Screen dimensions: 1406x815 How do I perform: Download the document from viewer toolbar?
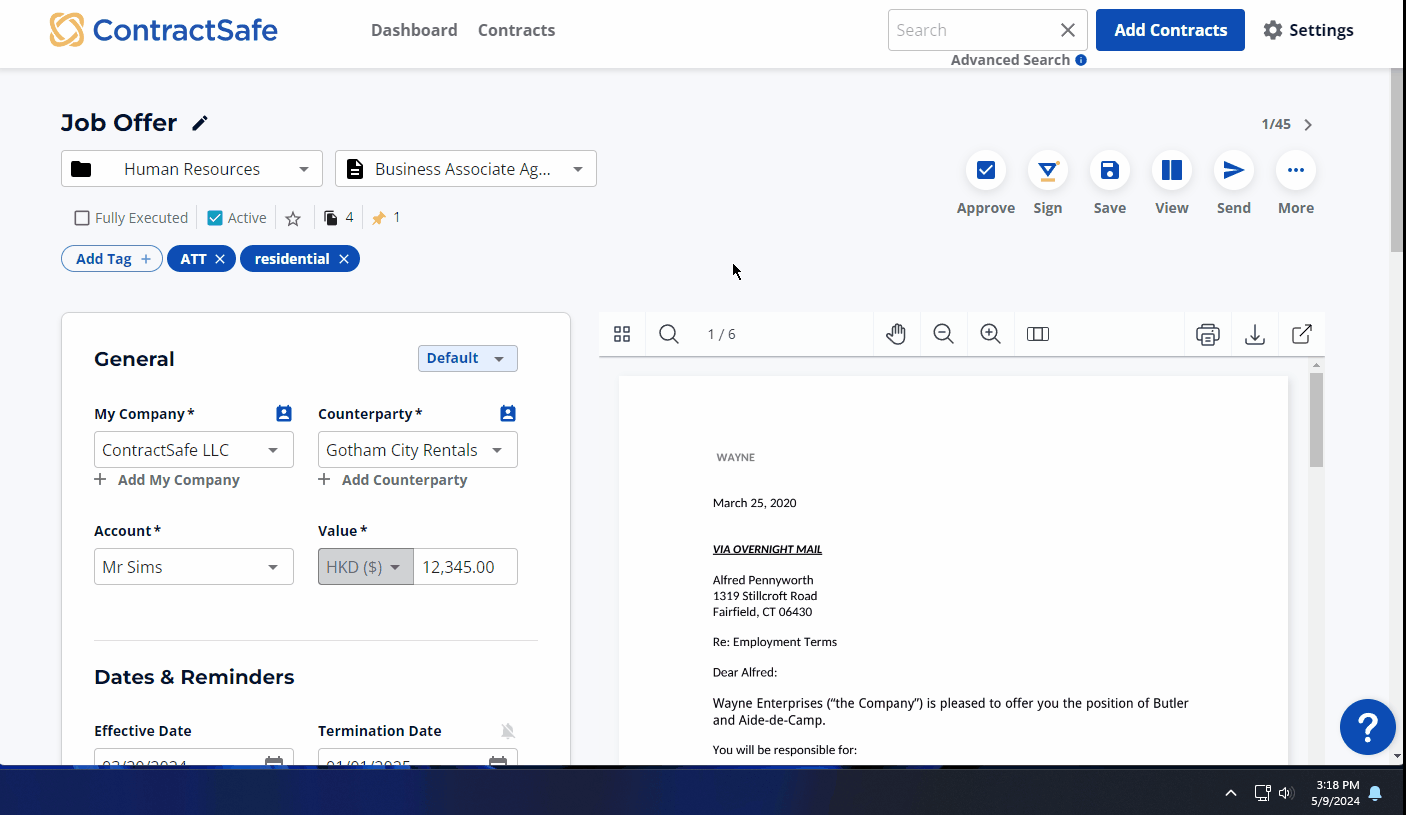[x=1254, y=334]
